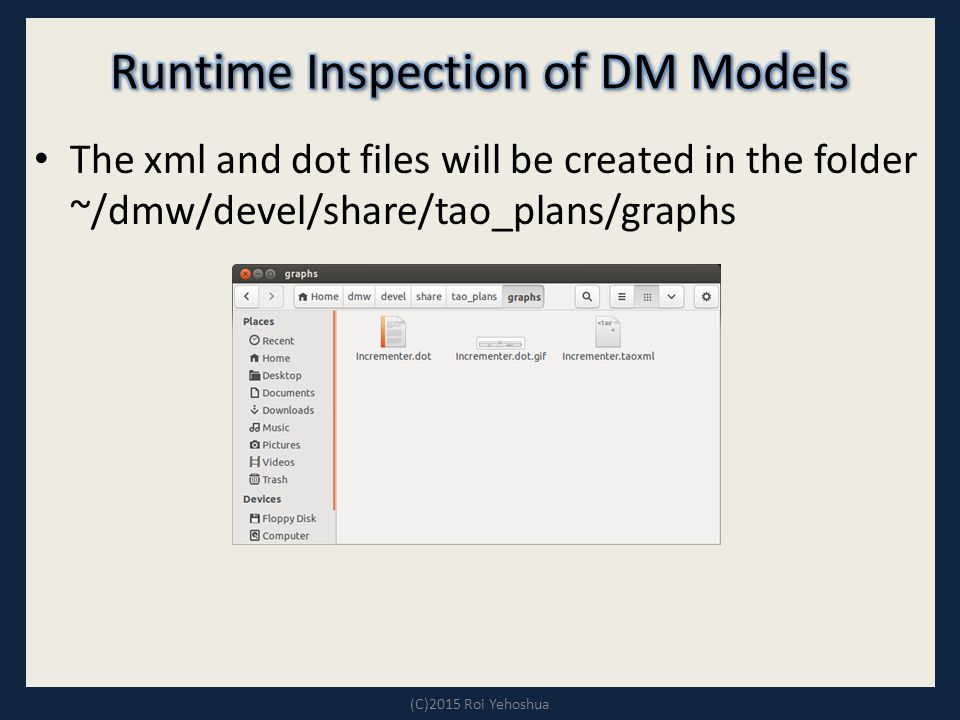Click the devel breadcrumb
This screenshot has height=720, width=960.
click(393, 296)
